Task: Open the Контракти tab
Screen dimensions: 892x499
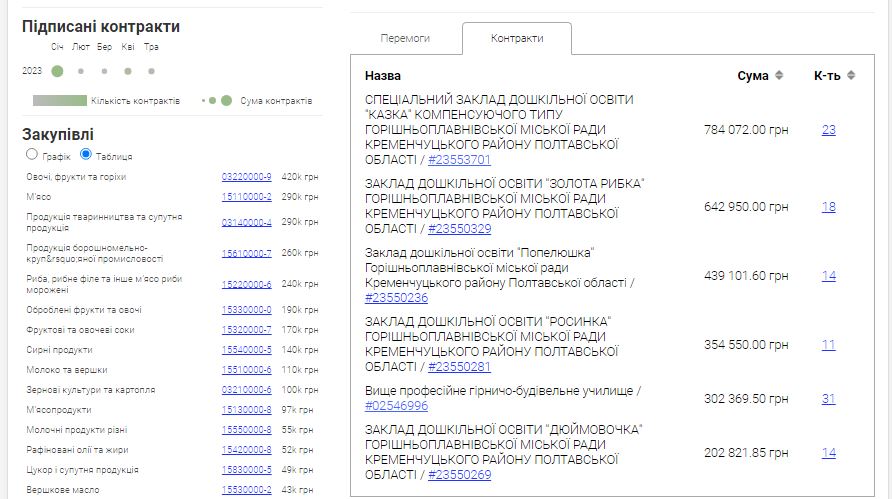Action: pyautogui.click(x=517, y=38)
